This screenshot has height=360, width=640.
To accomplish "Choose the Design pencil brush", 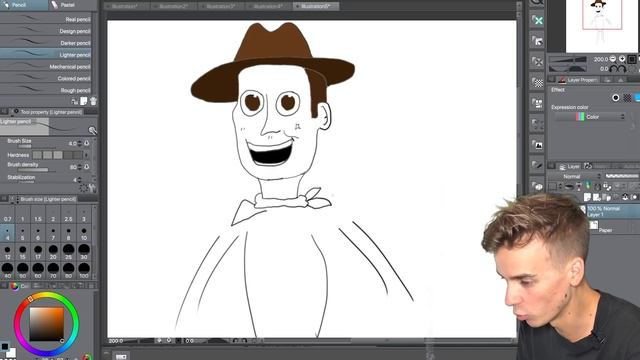I will [x=46, y=31].
